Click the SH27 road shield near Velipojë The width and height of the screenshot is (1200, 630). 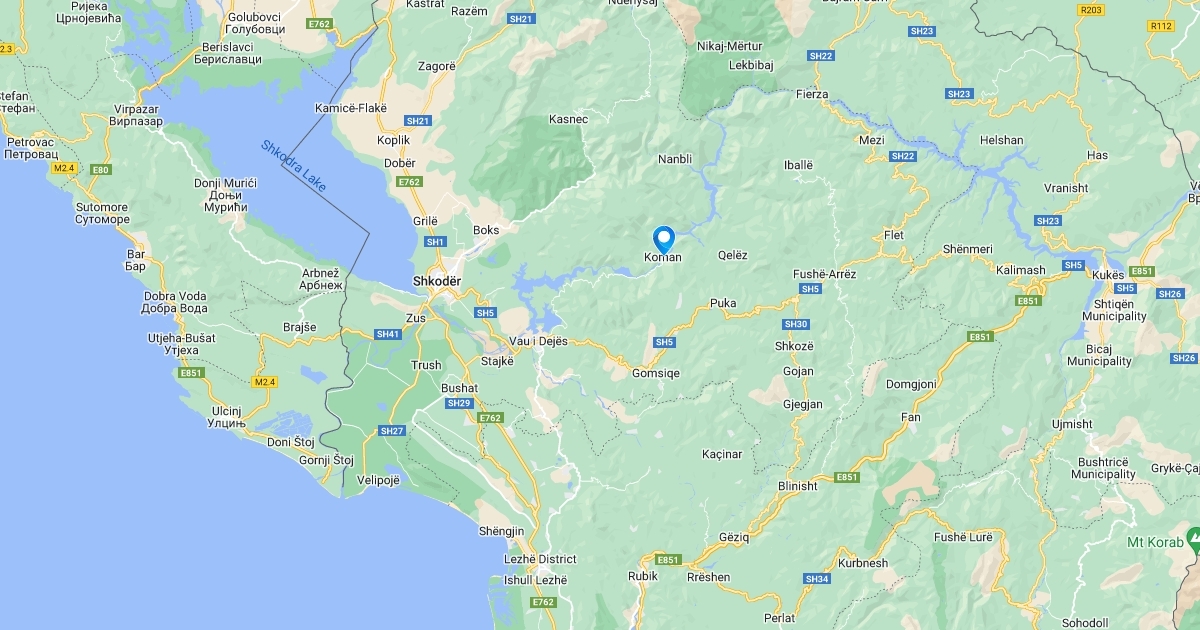(x=391, y=431)
